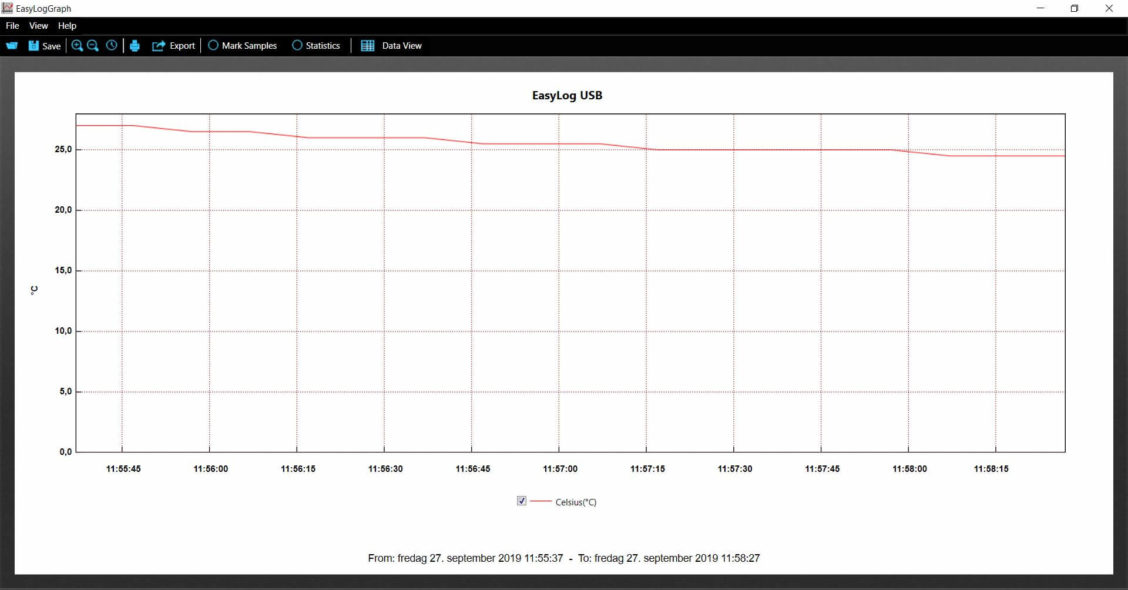Zoom out using the magnifier icon
The height and width of the screenshot is (590, 1128).
(93, 46)
